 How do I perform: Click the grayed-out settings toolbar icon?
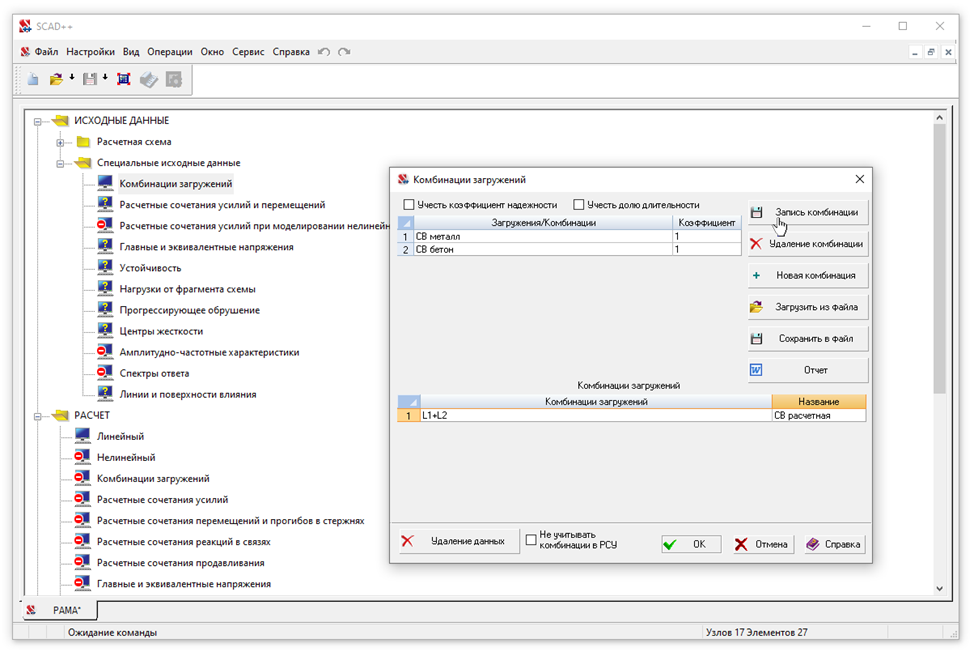[x=174, y=79]
